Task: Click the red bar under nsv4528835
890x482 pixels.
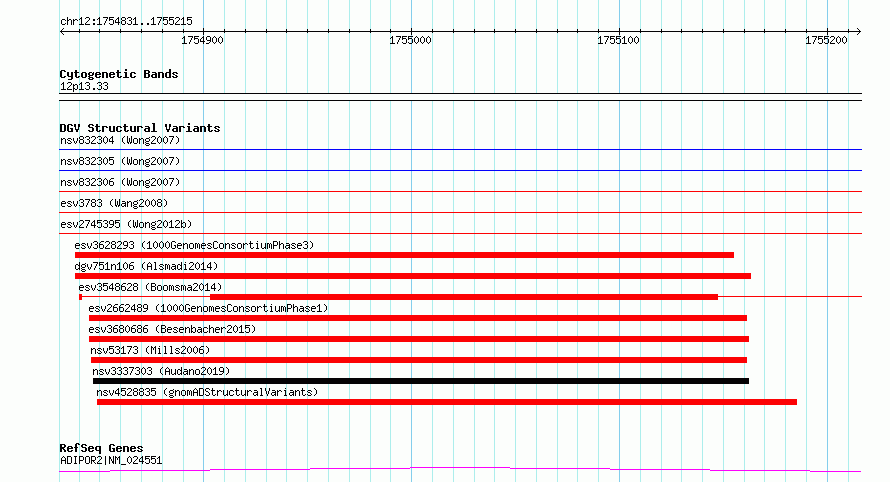Action: click(447, 402)
